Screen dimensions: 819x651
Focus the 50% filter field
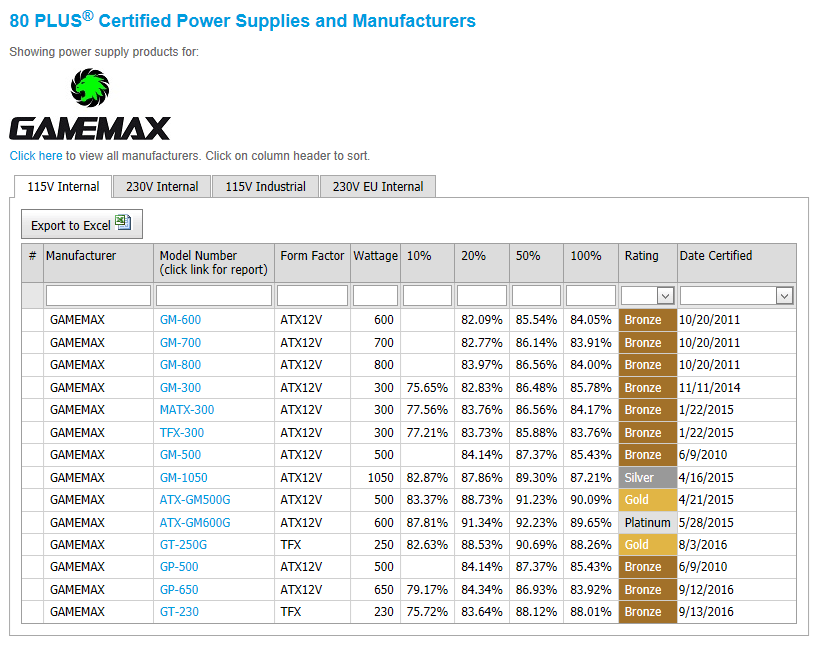(536, 296)
